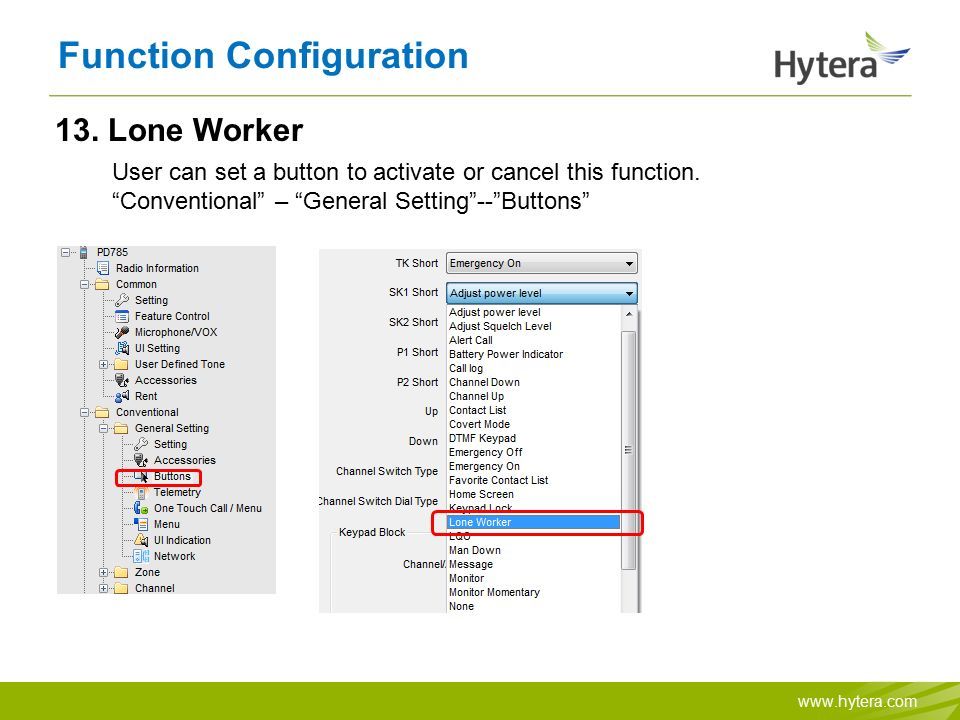960x720 pixels.
Task: Collapse the General Setting branch
Action: pos(103,428)
